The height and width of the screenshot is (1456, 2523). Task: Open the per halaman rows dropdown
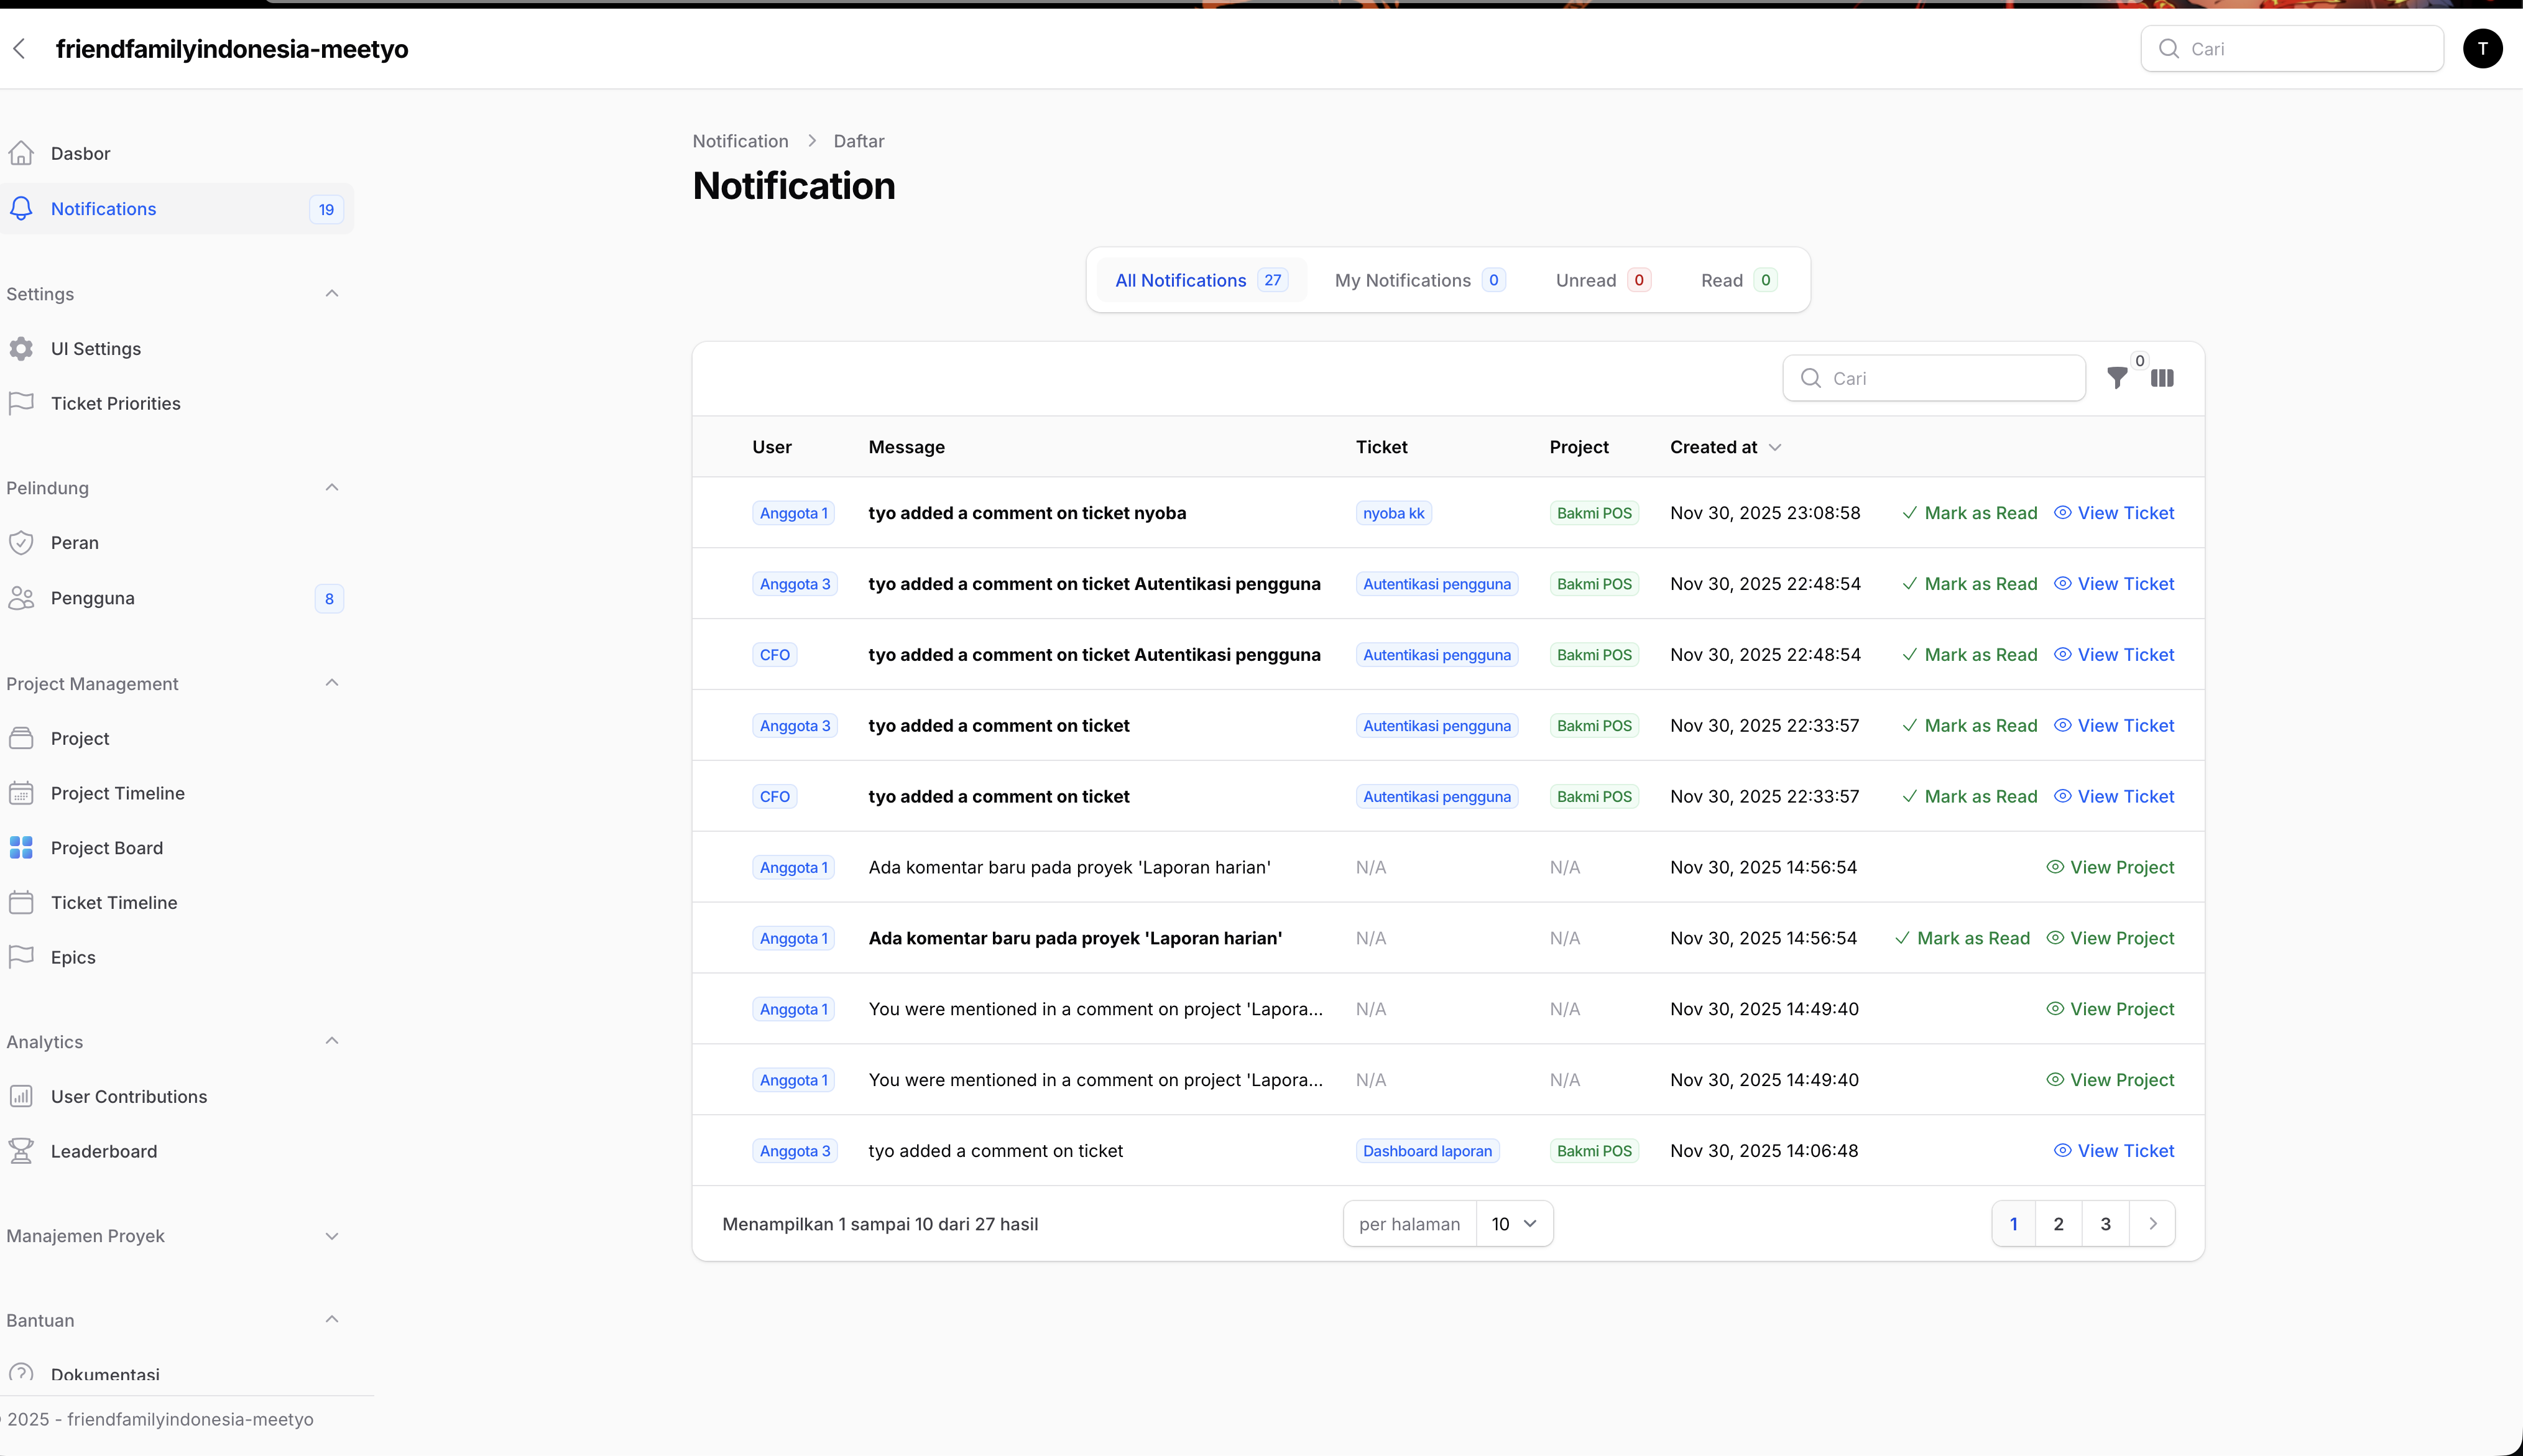[1513, 1224]
